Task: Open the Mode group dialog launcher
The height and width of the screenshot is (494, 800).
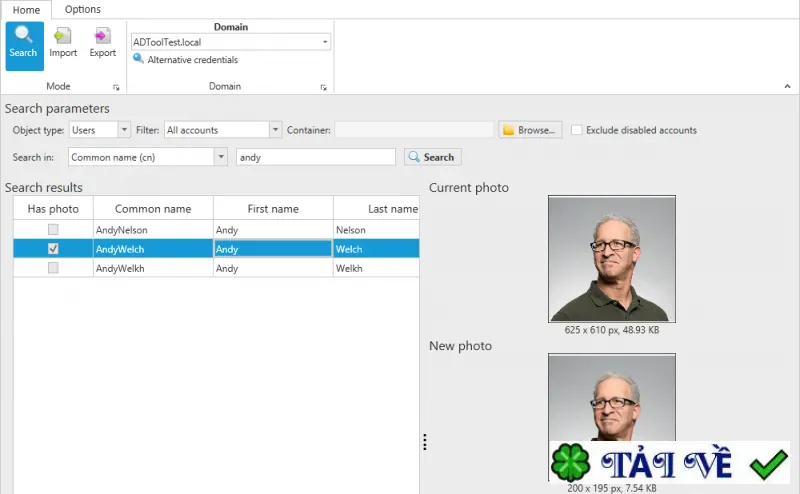Action: (x=116, y=88)
